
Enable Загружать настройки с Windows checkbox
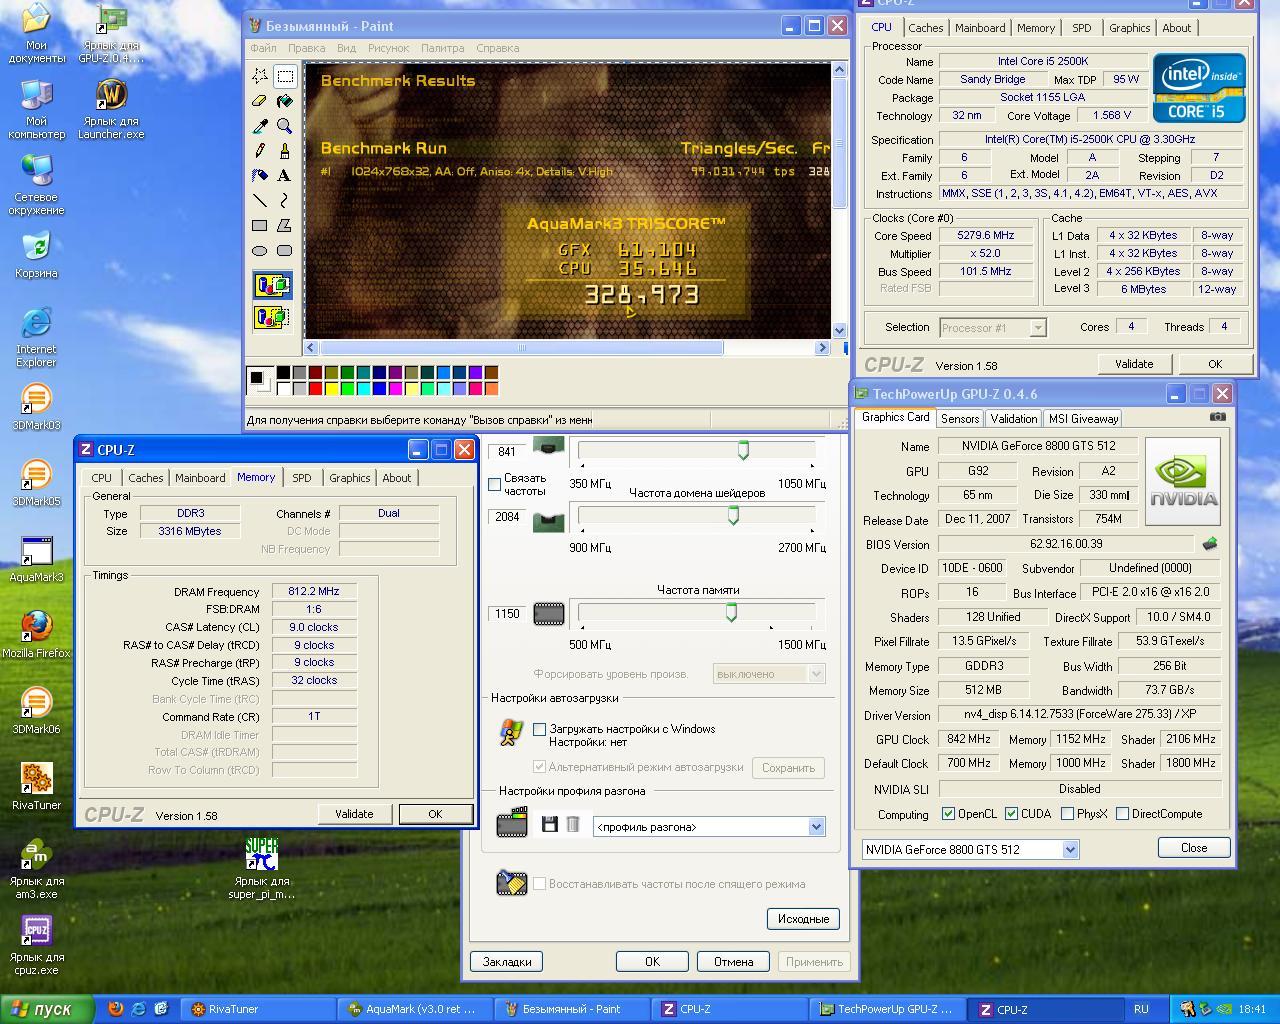pos(540,729)
